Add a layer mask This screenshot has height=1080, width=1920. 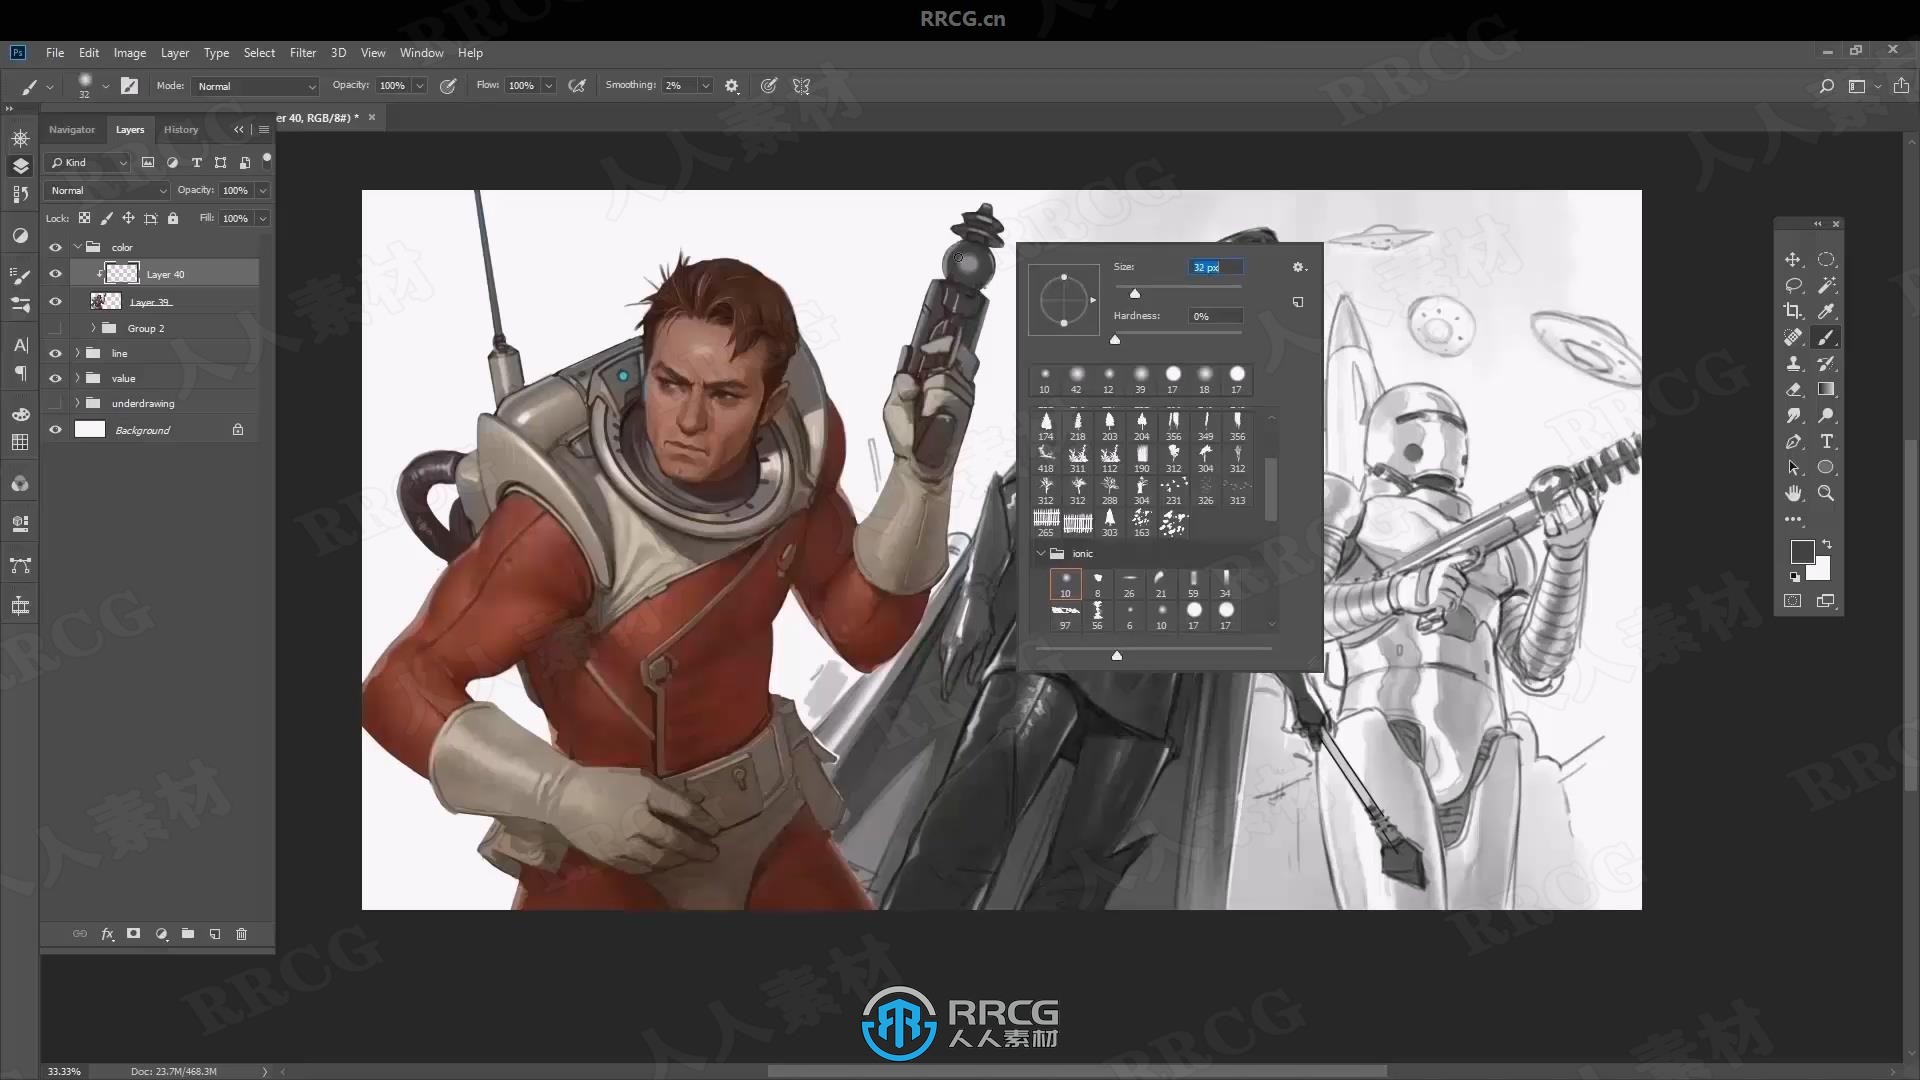click(133, 934)
